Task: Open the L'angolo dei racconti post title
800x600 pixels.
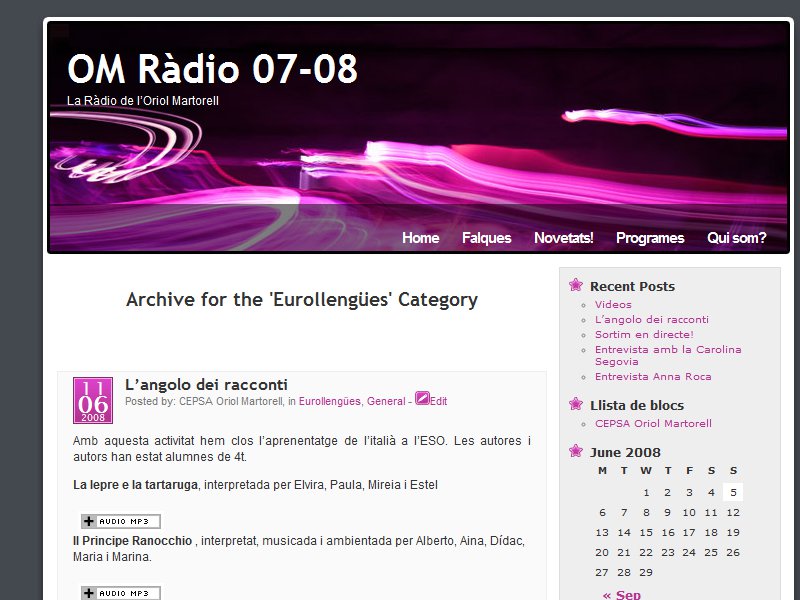Action: coord(206,384)
